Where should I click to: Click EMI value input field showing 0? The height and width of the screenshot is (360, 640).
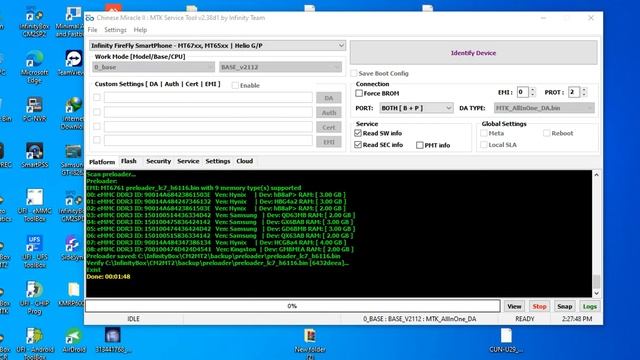[523, 92]
